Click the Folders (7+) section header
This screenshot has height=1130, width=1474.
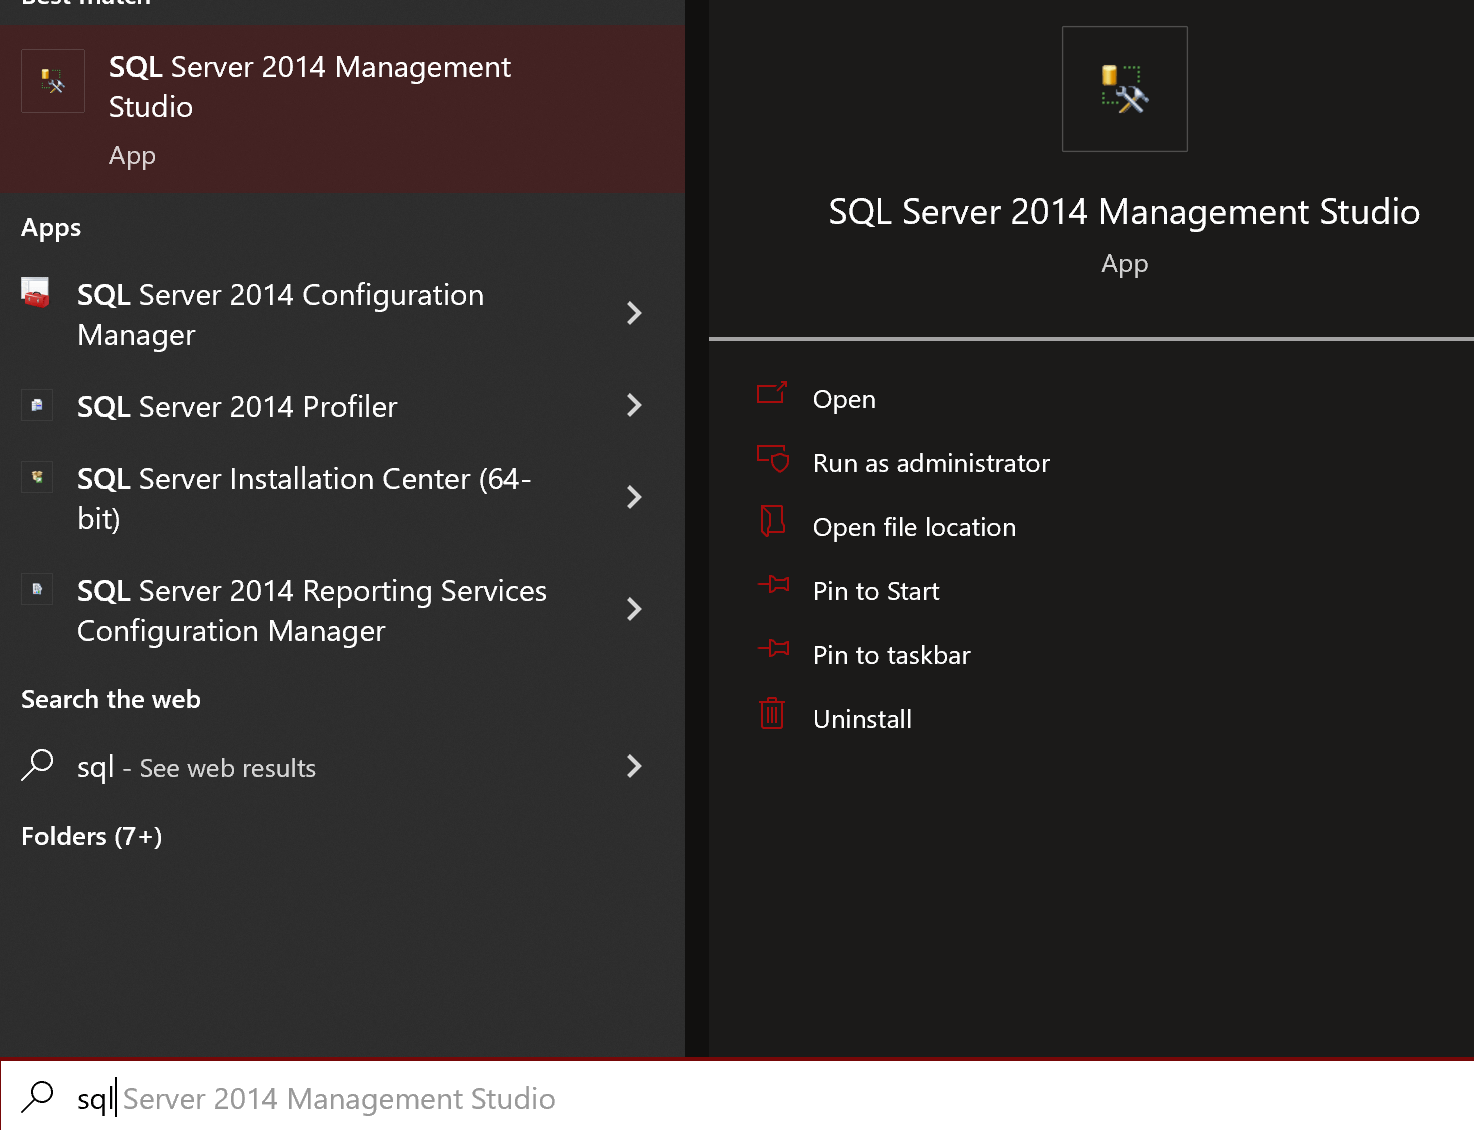91,836
